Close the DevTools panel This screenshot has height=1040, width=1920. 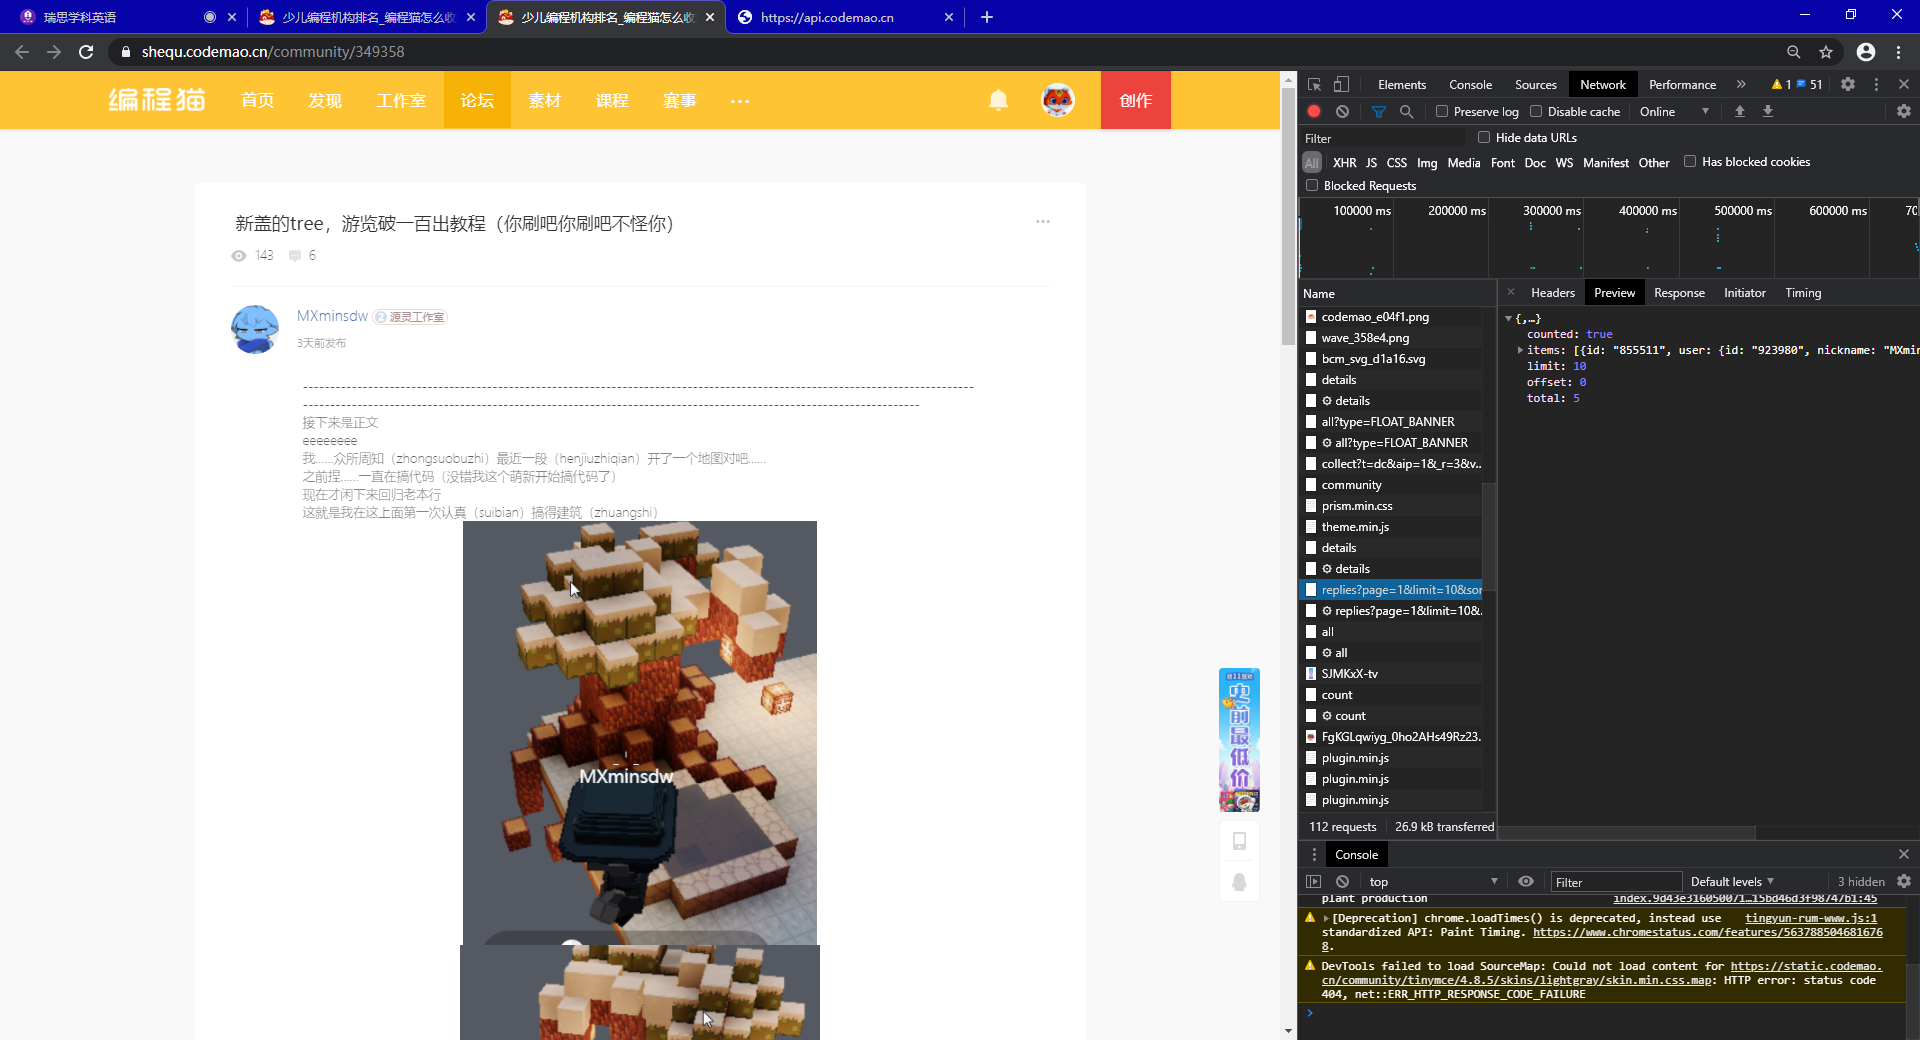tap(1904, 85)
